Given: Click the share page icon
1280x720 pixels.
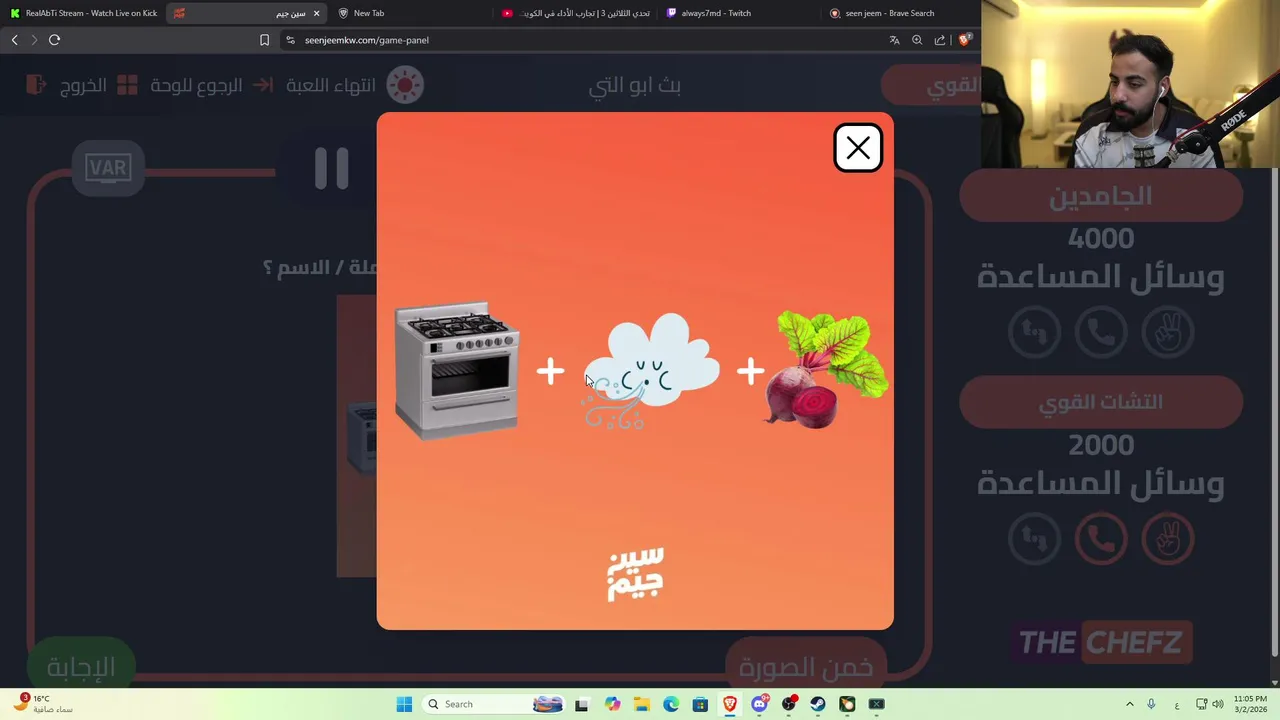Looking at the screenshot, I should tap(940, 40).
